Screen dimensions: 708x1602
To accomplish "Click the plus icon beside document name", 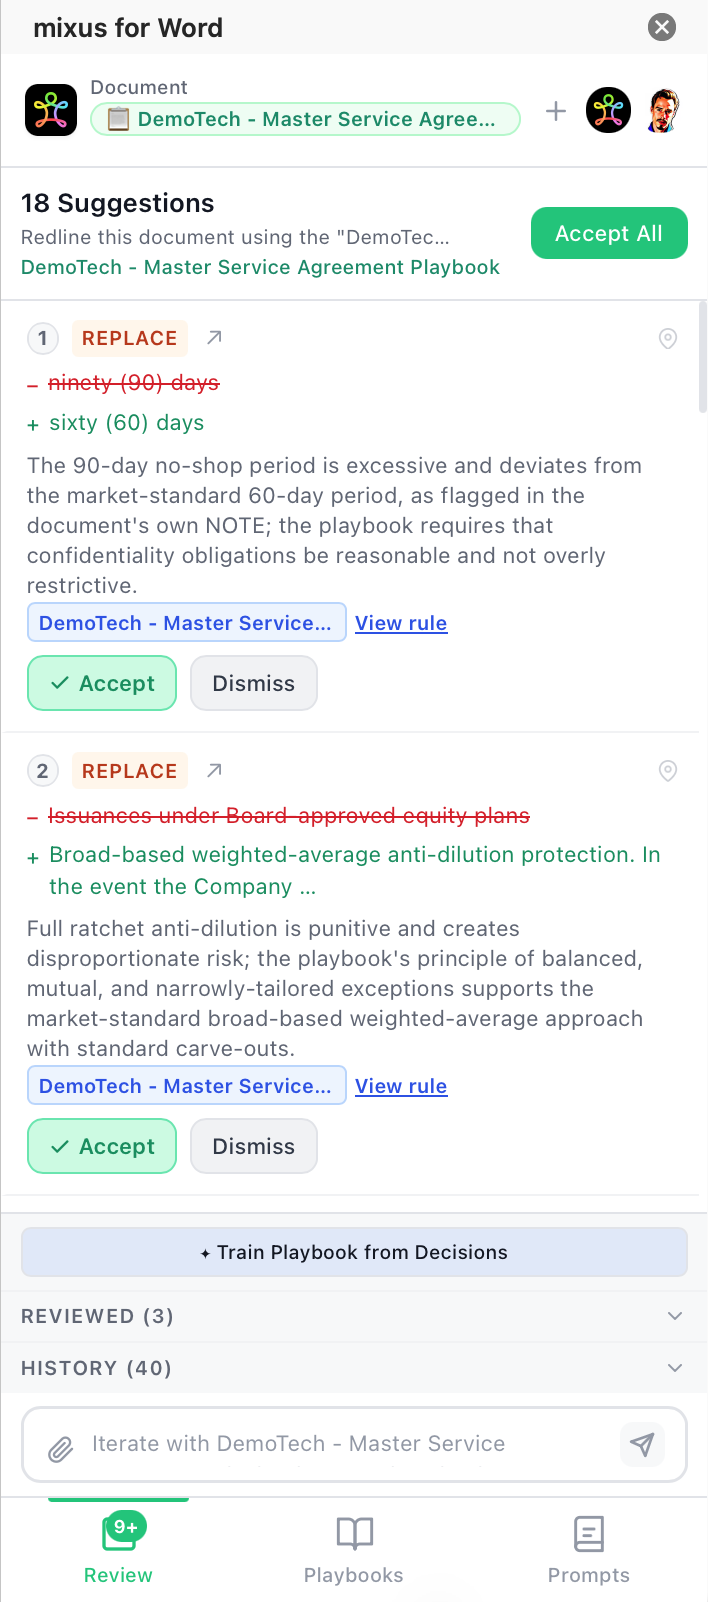I will click(x=556, y=111).
